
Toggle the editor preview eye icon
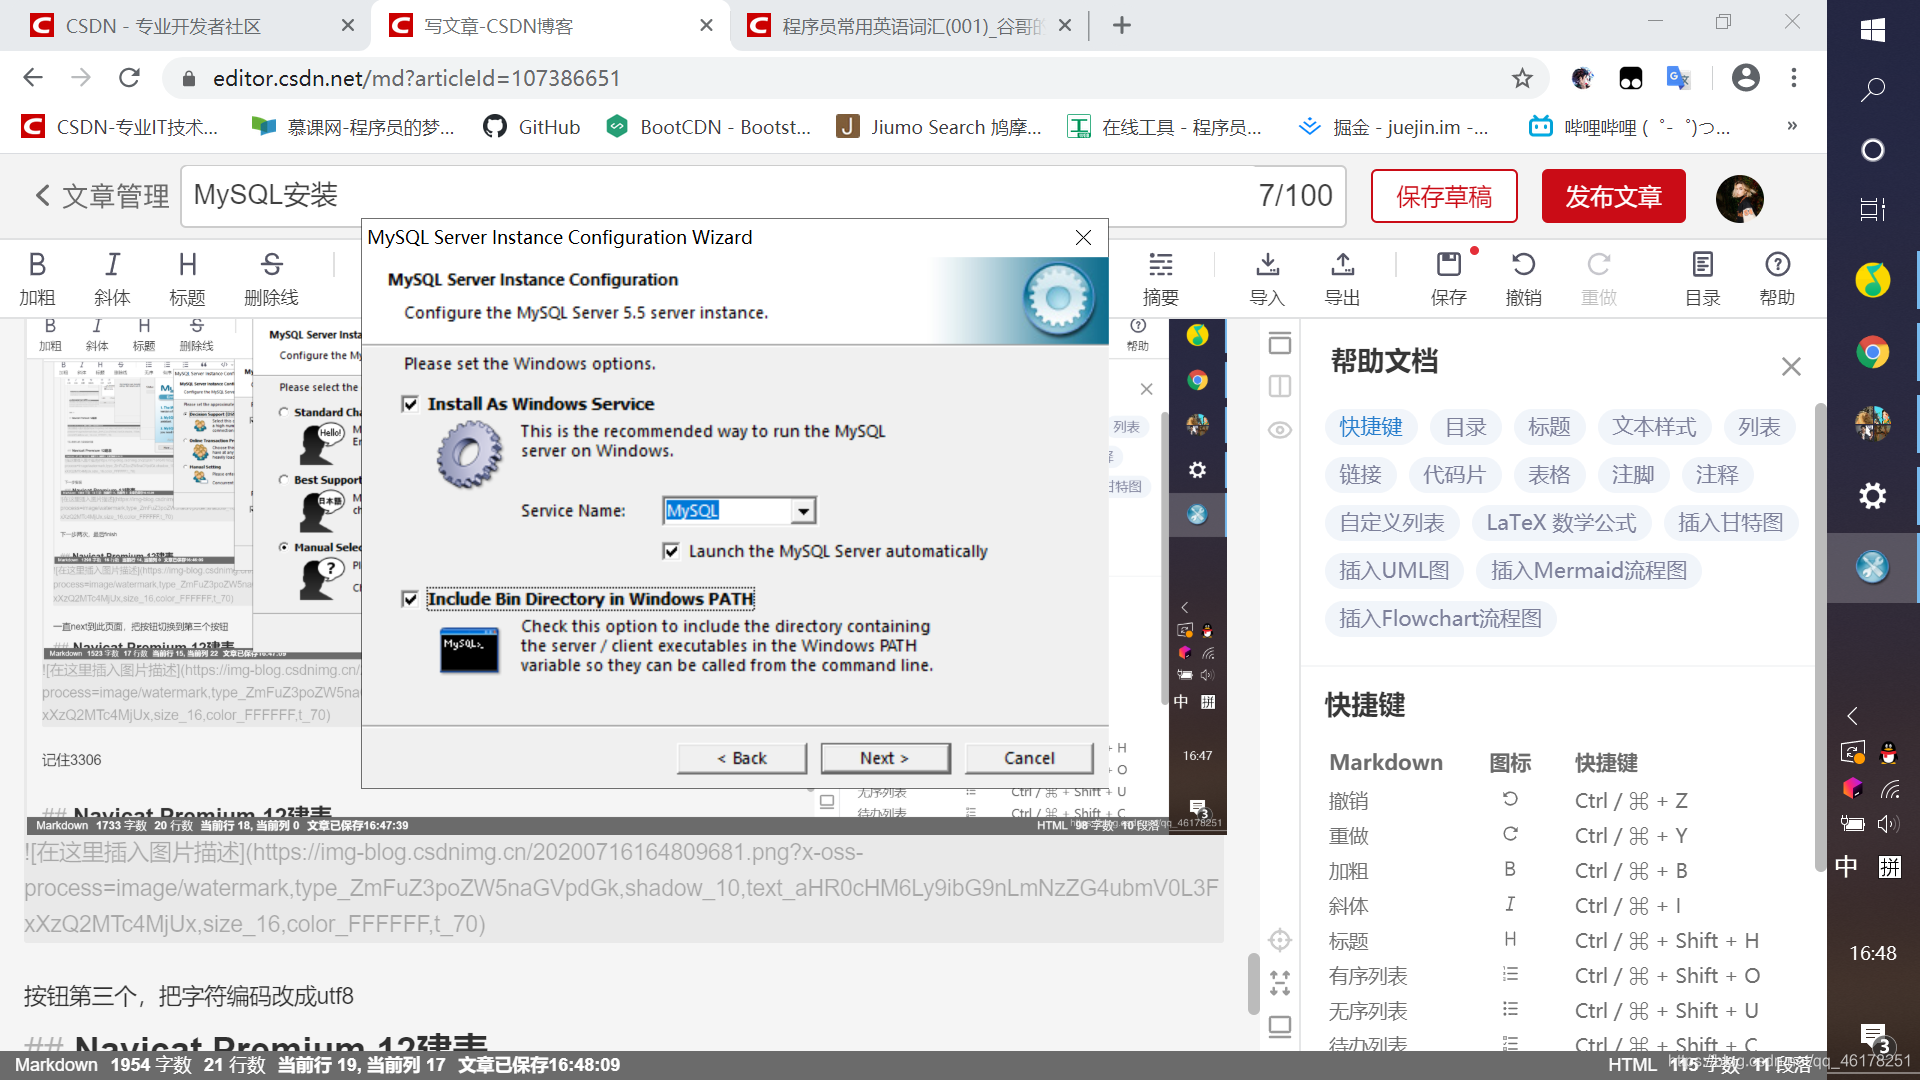[1280, 430]
